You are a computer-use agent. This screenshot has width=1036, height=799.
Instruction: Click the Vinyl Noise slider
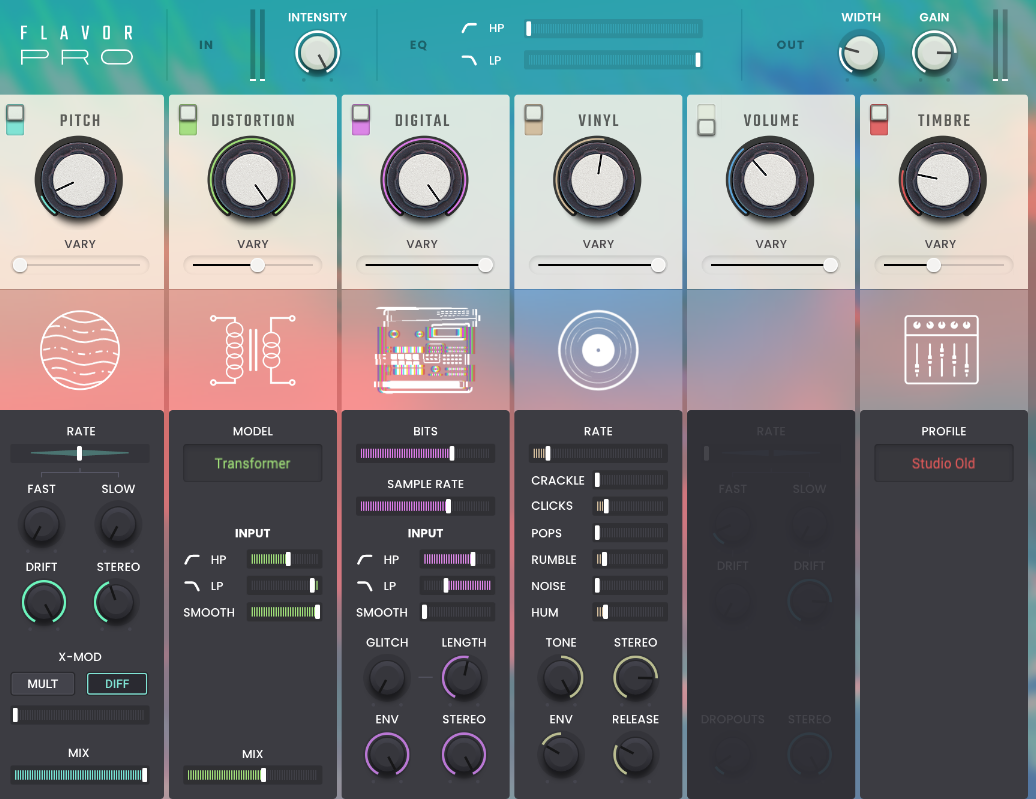click(631, 586)
